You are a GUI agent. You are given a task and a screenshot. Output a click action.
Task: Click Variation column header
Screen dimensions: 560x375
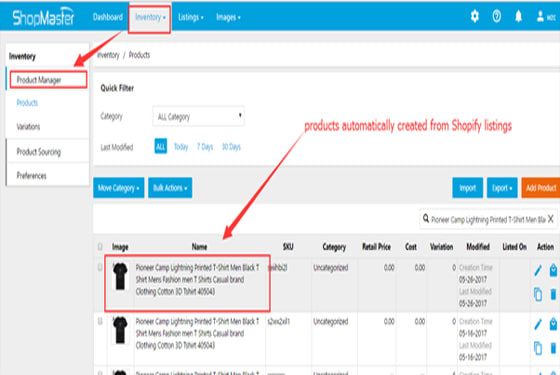pos(441,246)
